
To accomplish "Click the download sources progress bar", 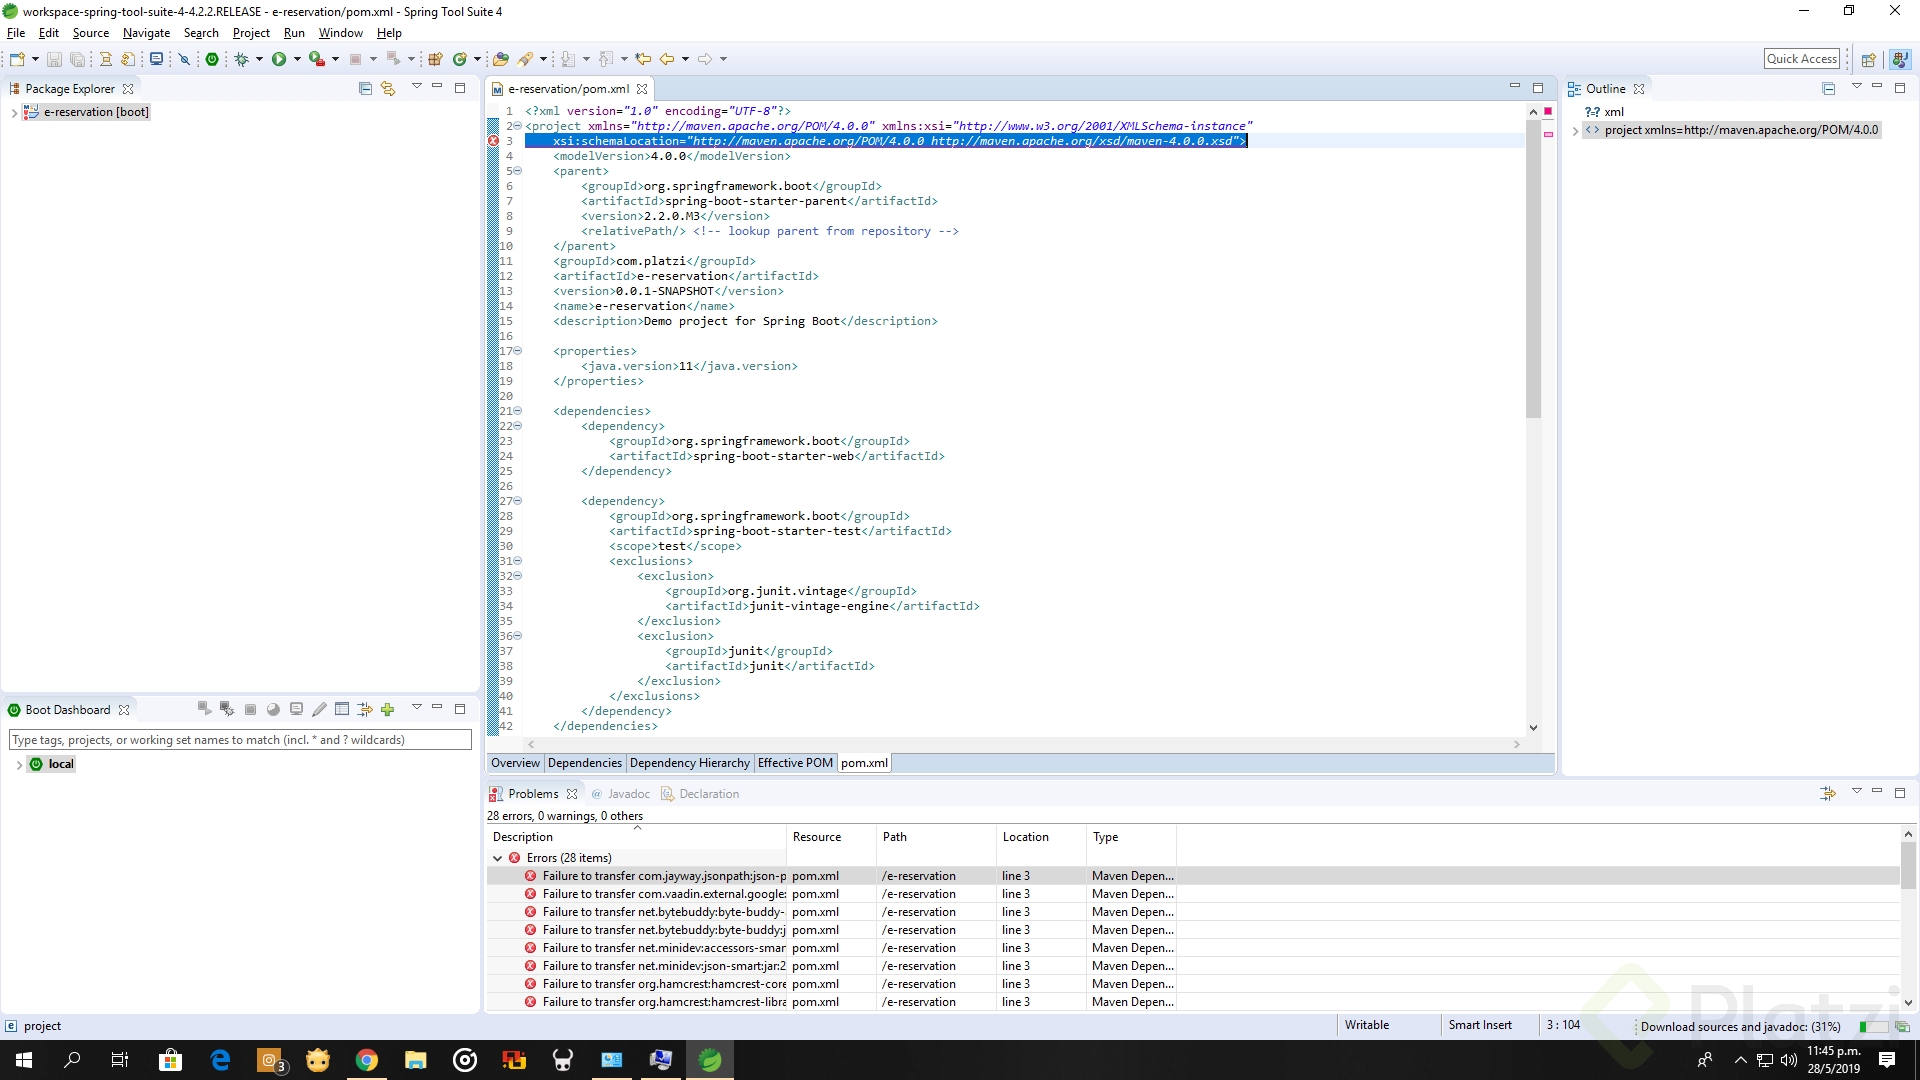I will pos(1873,1027).
